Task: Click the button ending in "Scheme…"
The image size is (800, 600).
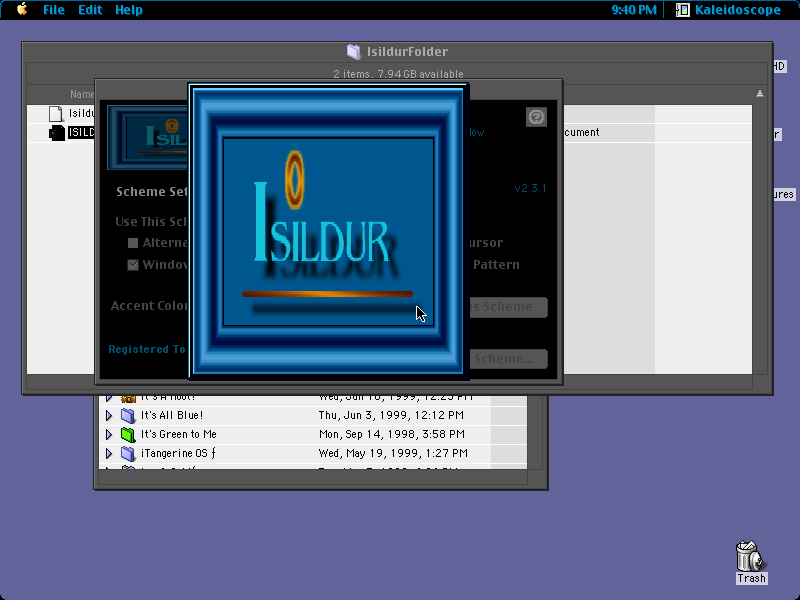Action: click(508, 359)
